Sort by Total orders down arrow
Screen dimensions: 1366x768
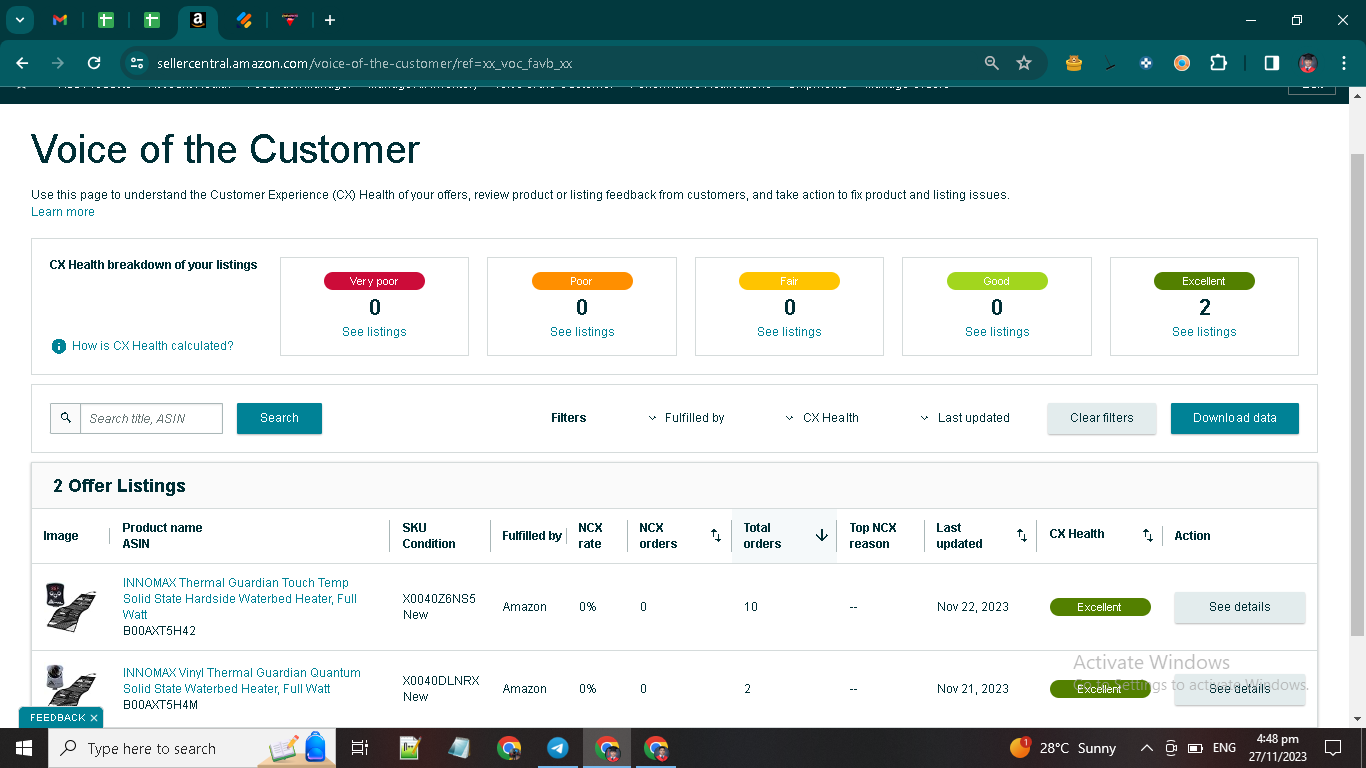tap(822, 536)
